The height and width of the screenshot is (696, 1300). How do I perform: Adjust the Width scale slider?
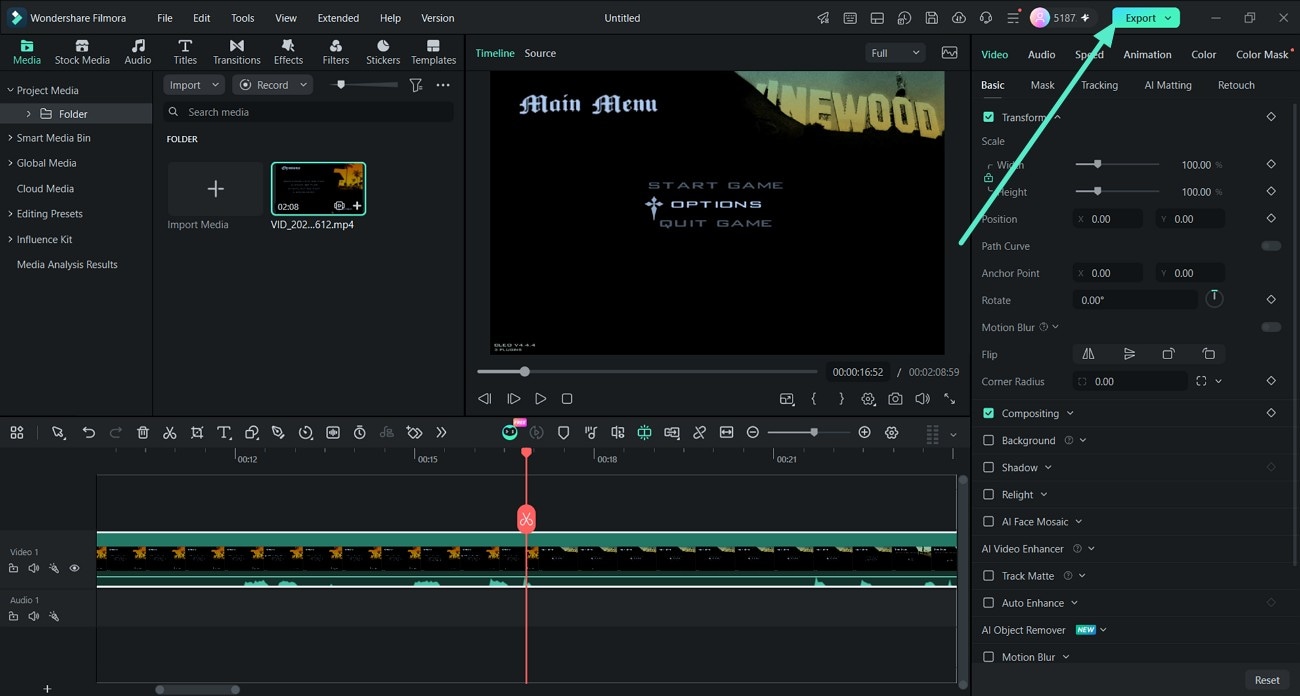[1117, 164]
